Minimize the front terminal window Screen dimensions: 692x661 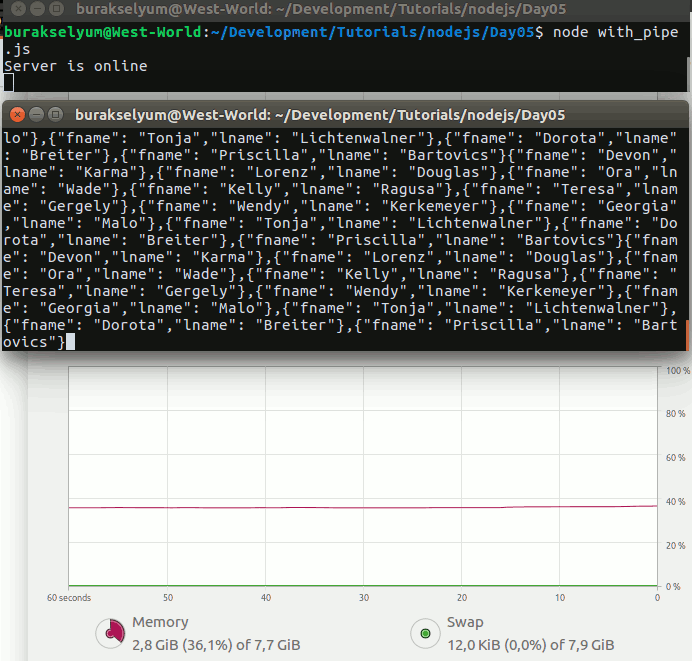[36, 115]
